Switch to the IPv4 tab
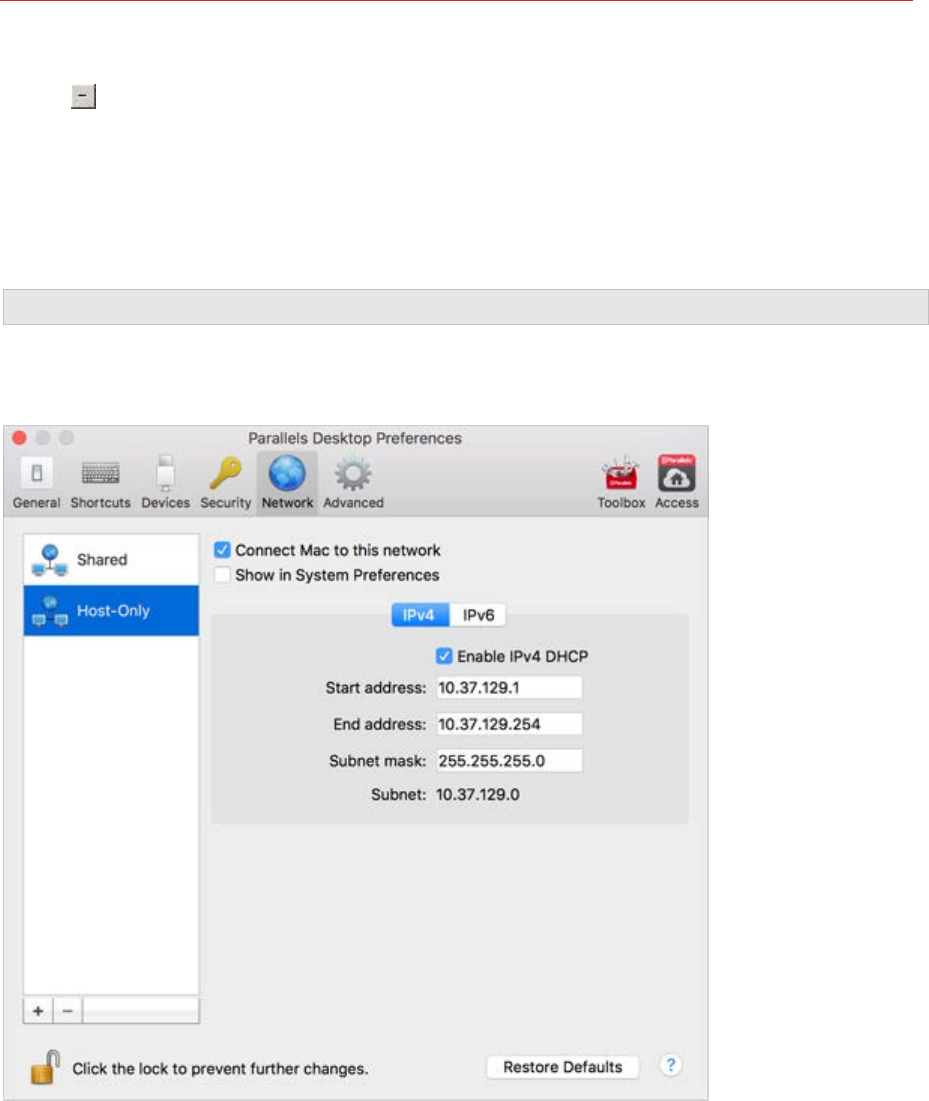This screenshot has width=929, height=1101. tap(419, 615)
